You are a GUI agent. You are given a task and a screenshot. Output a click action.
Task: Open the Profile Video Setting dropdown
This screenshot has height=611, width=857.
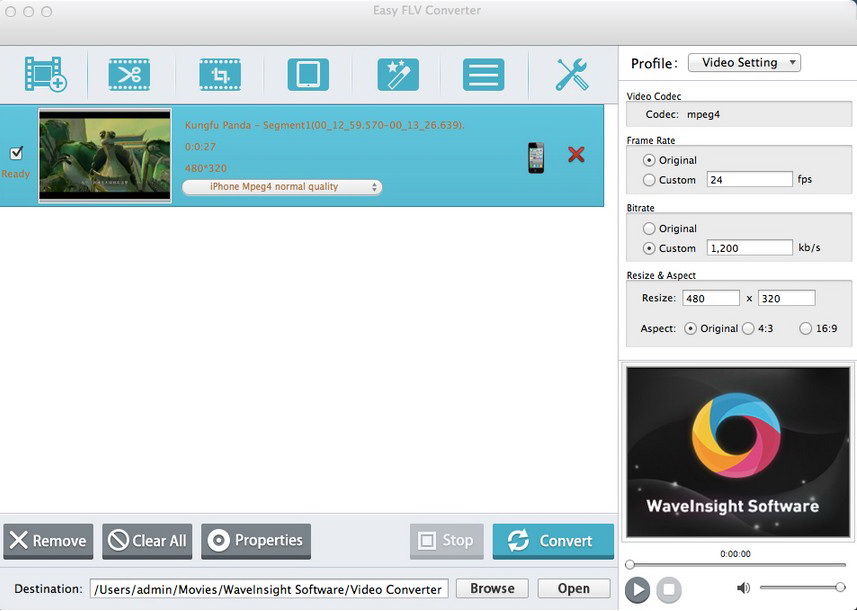(744, 63)
